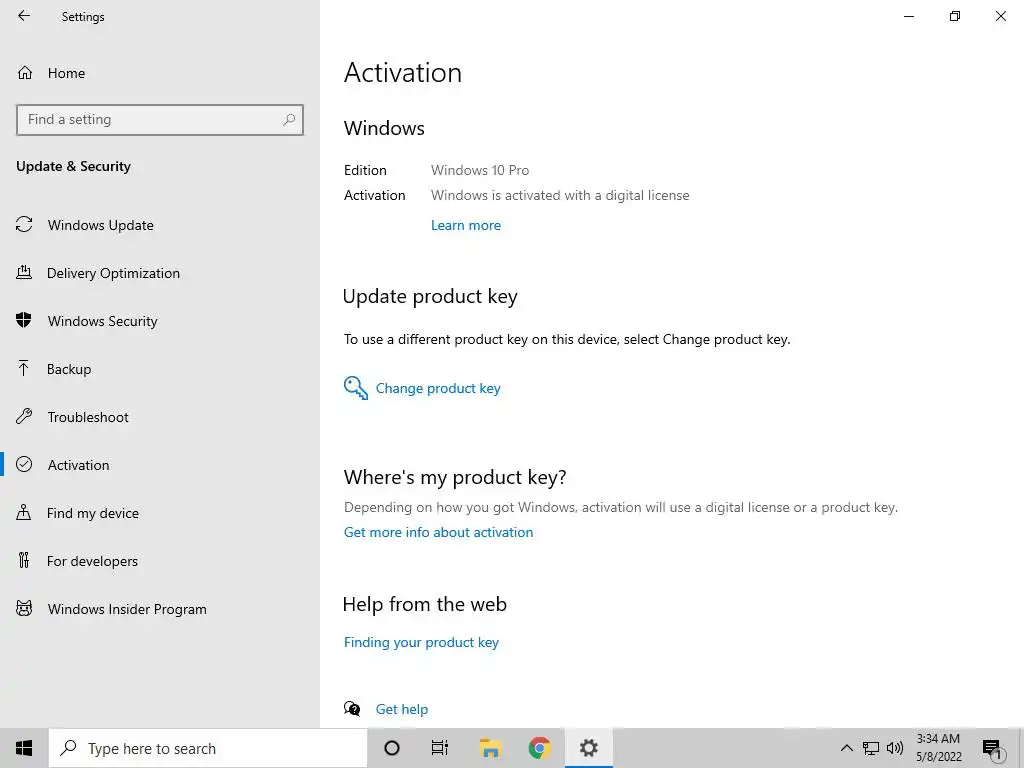Restore down the Settings window

(955, 16)
